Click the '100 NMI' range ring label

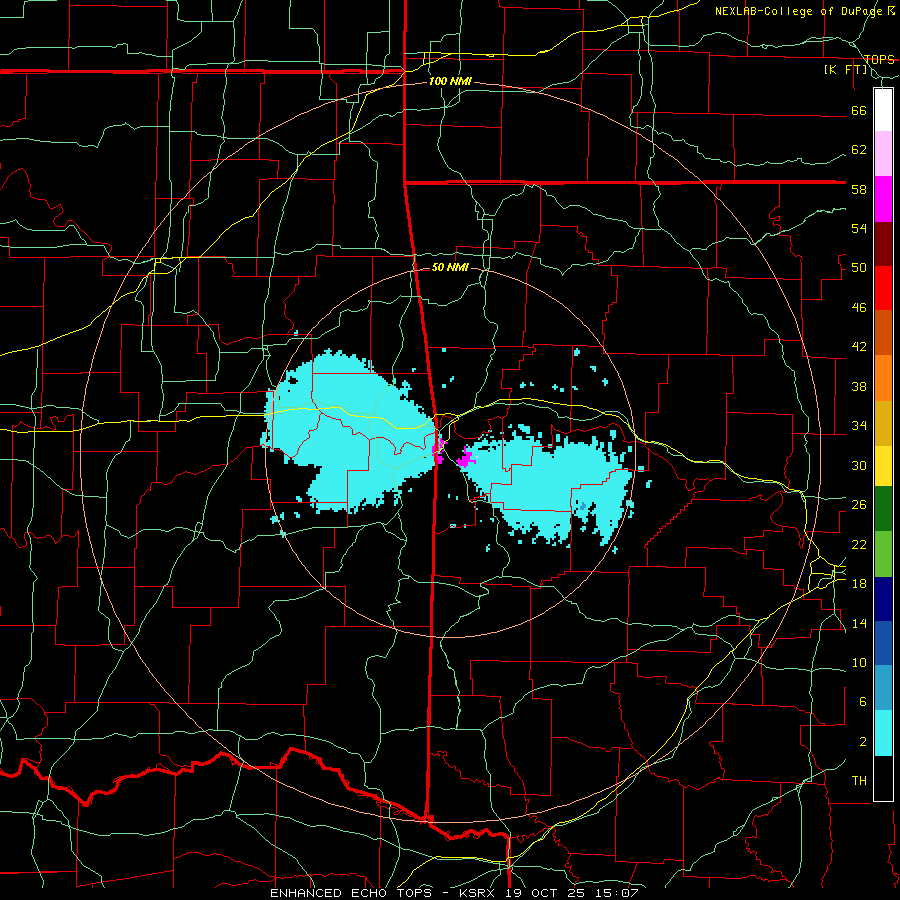click(450, 81)
